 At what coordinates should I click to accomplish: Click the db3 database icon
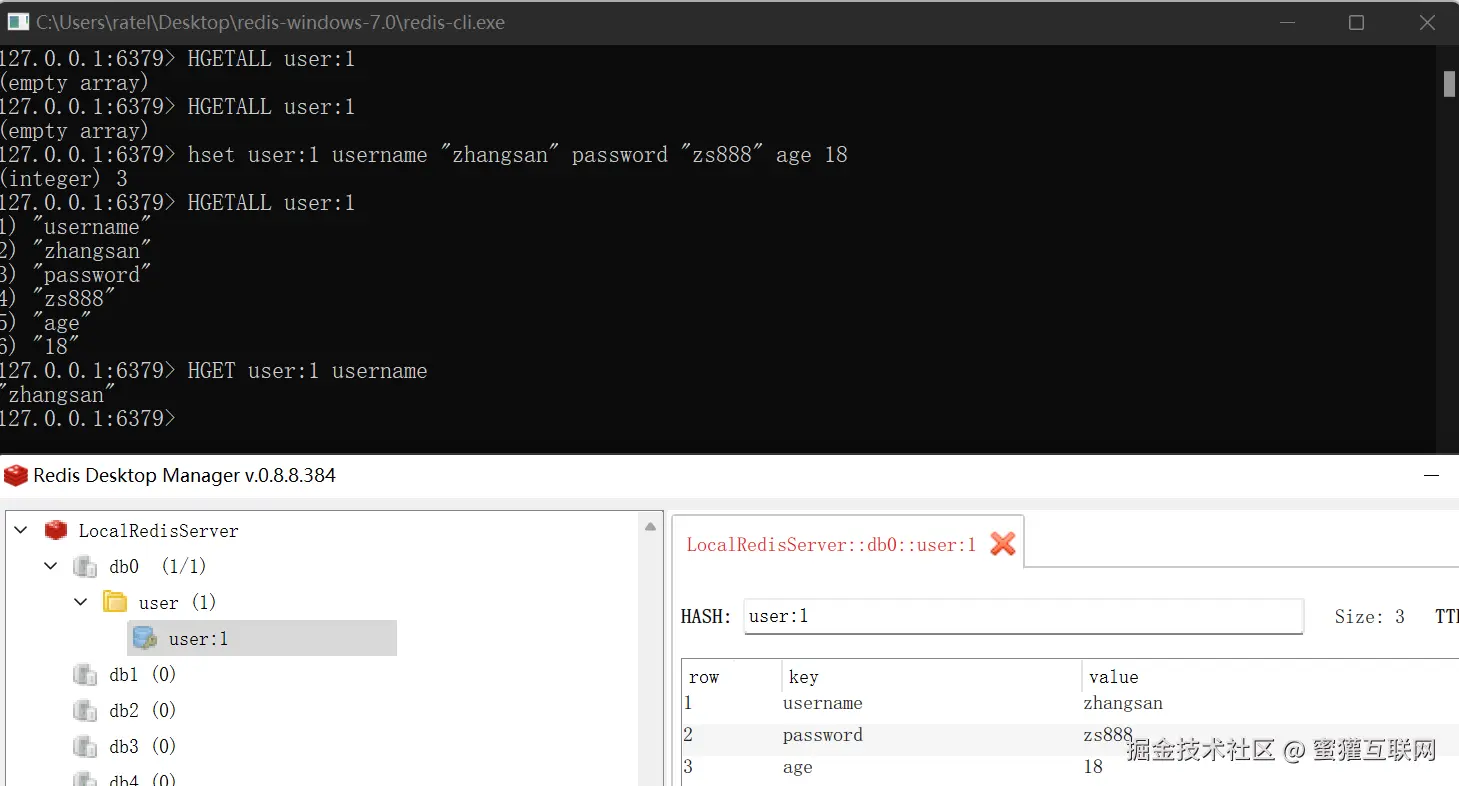[x=85, y=747]
